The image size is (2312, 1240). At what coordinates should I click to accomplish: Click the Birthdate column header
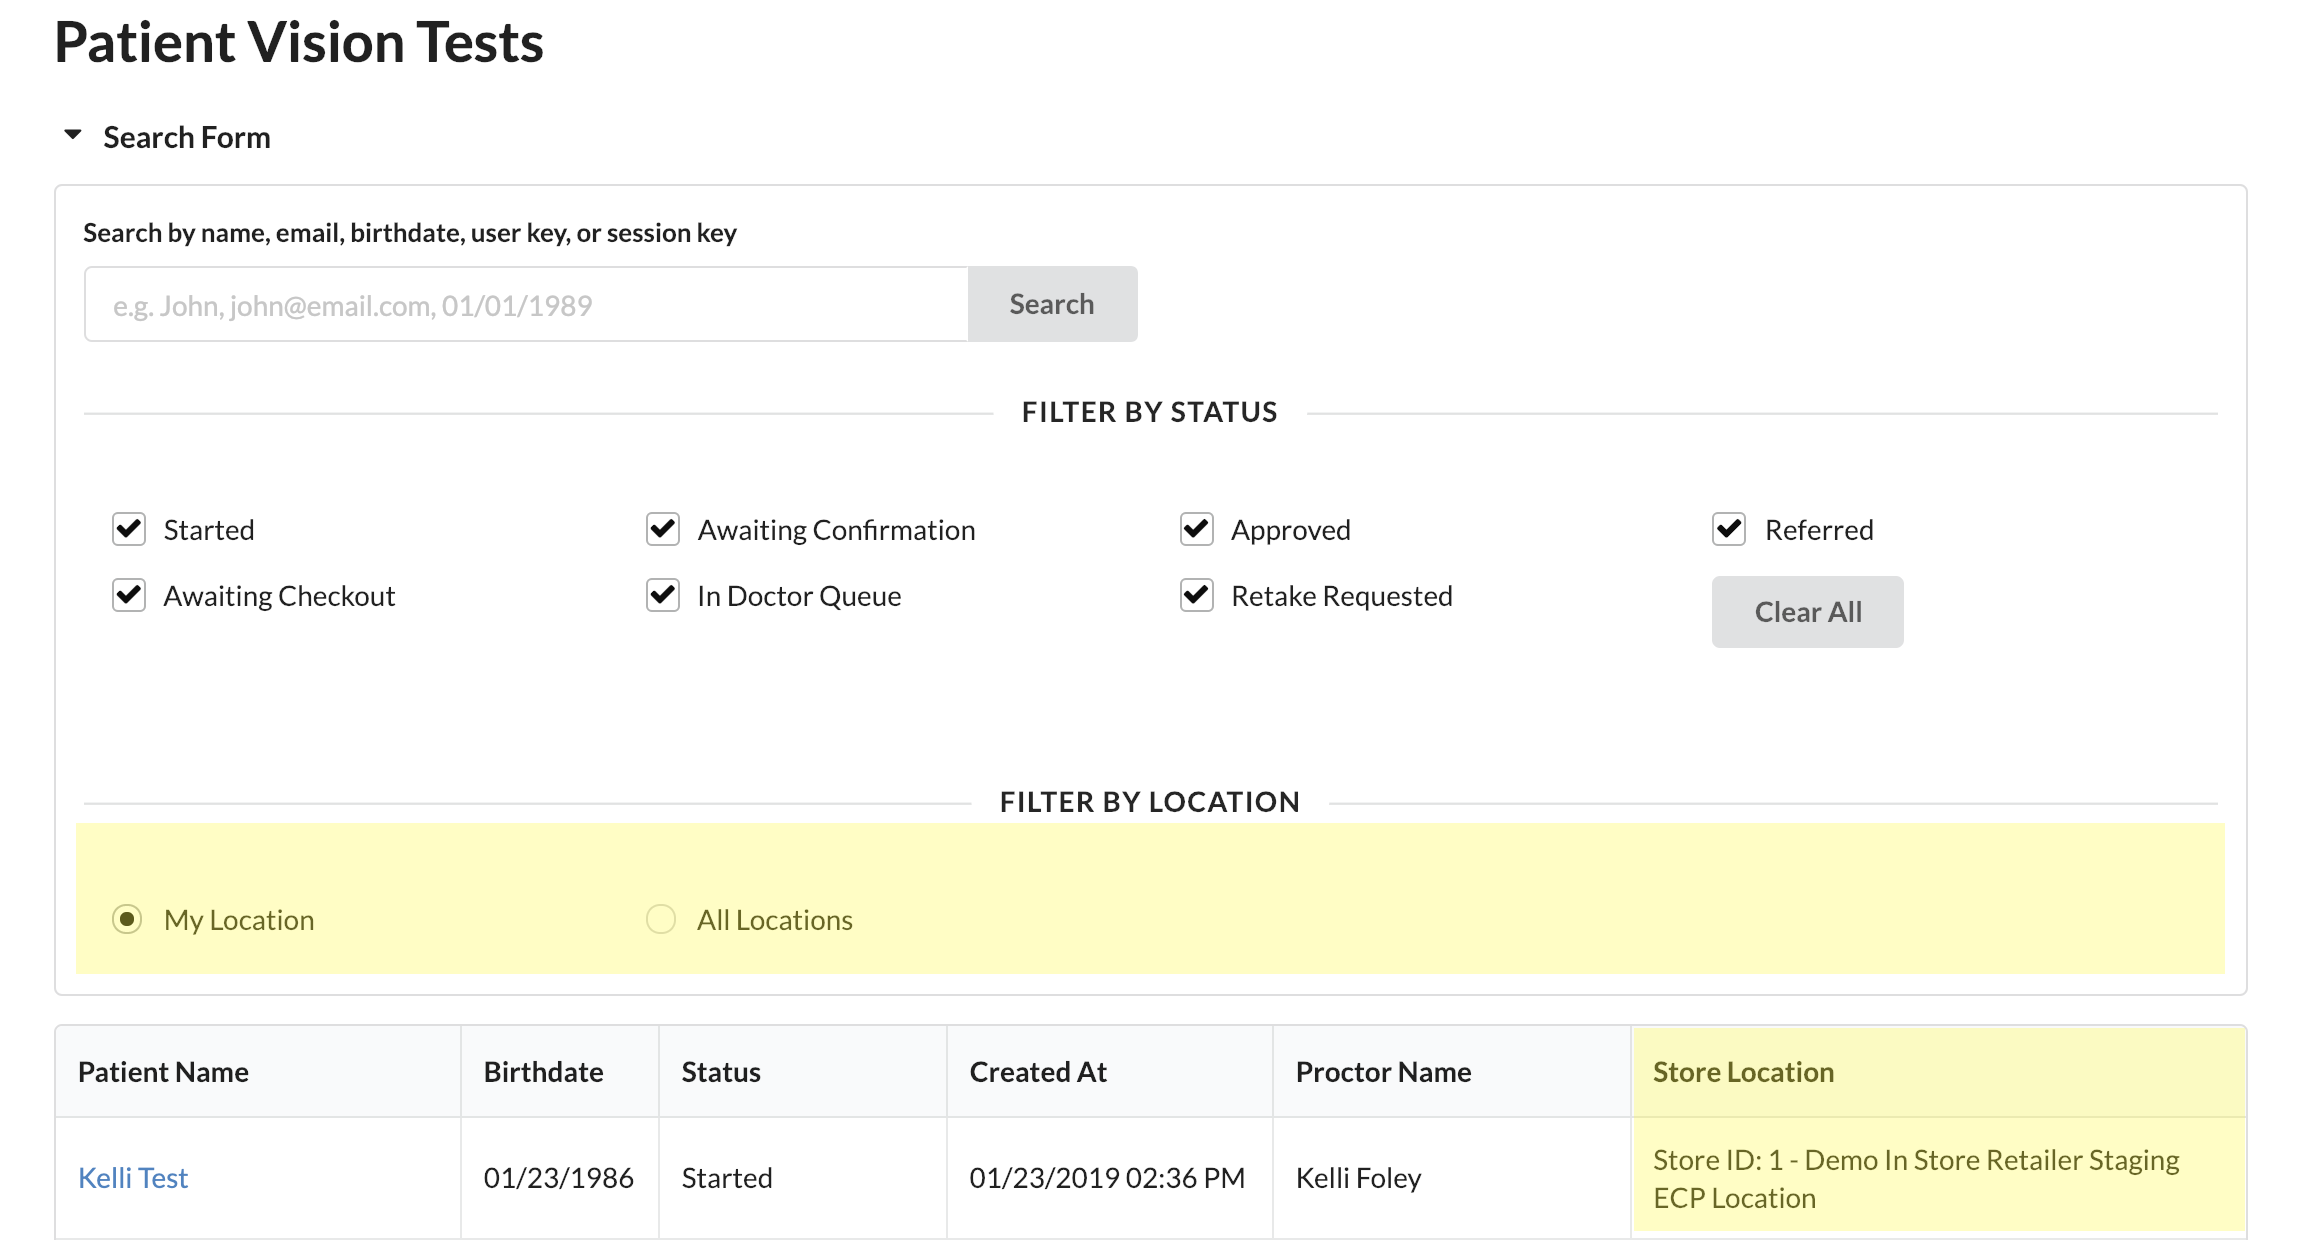[x=543, y=1072]
